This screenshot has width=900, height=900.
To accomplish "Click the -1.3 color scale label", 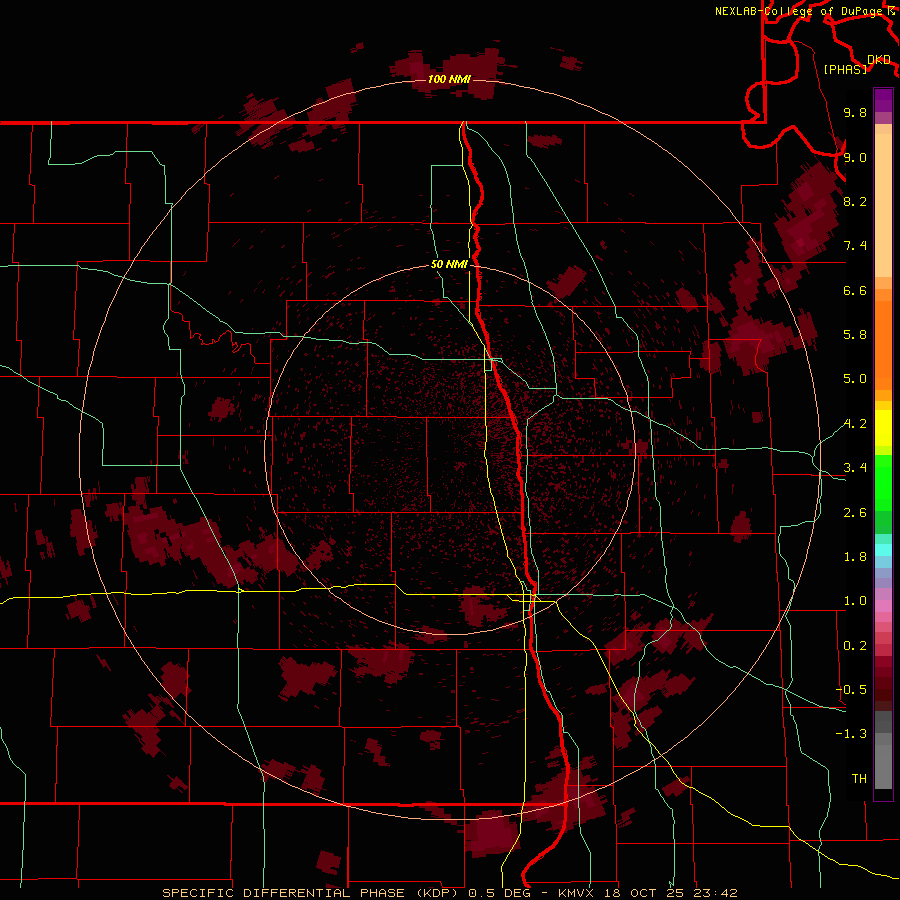I will tap(851, 734).
